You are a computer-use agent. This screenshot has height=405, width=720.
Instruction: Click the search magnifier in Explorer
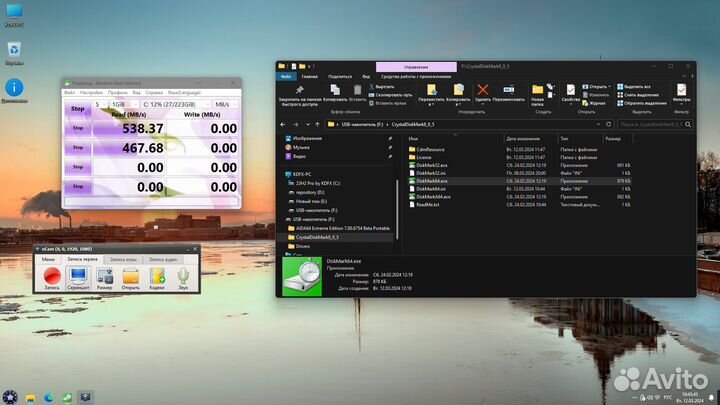(x=688, y=124)
